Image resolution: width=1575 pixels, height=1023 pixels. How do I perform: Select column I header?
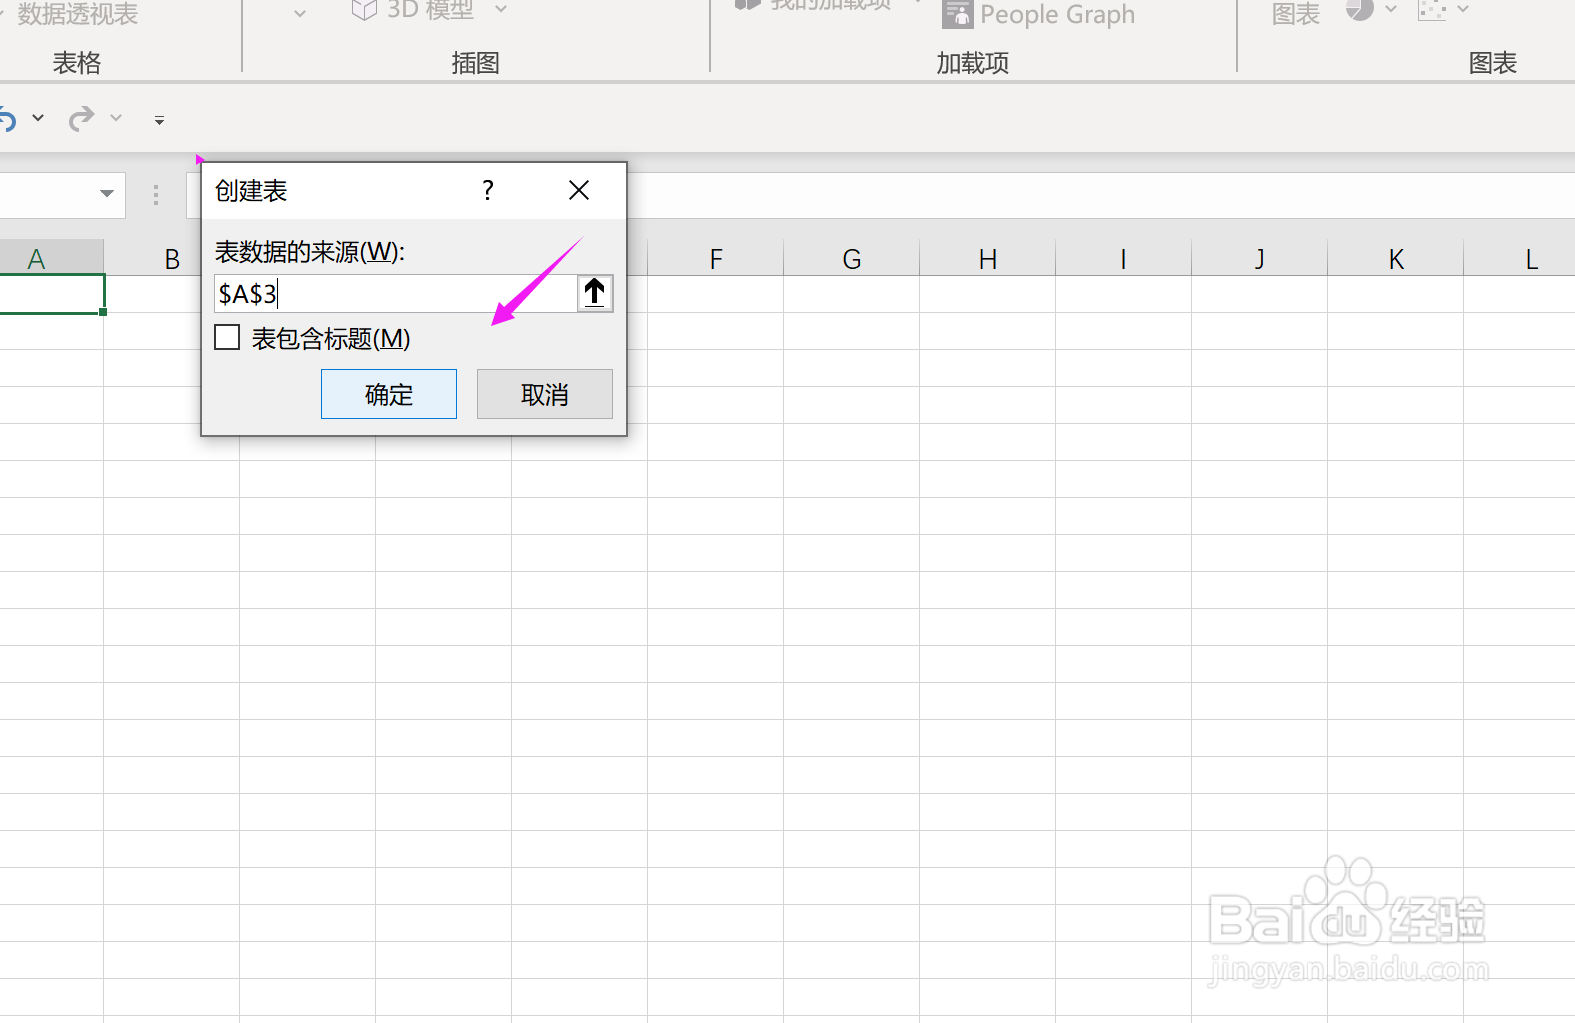[1124, 259]
